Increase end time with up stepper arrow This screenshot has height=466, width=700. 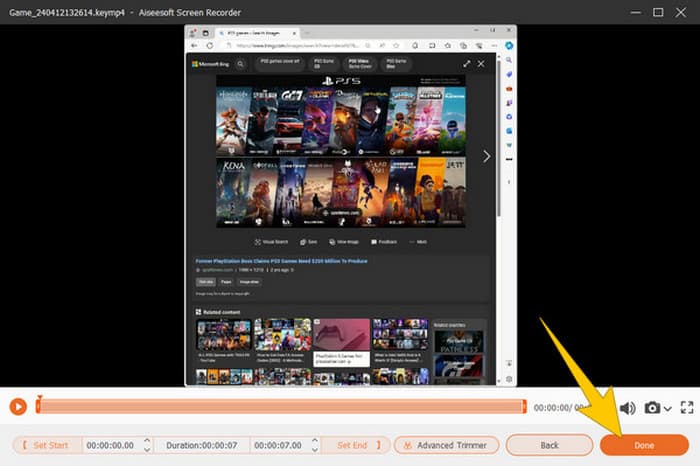[315, 441]
